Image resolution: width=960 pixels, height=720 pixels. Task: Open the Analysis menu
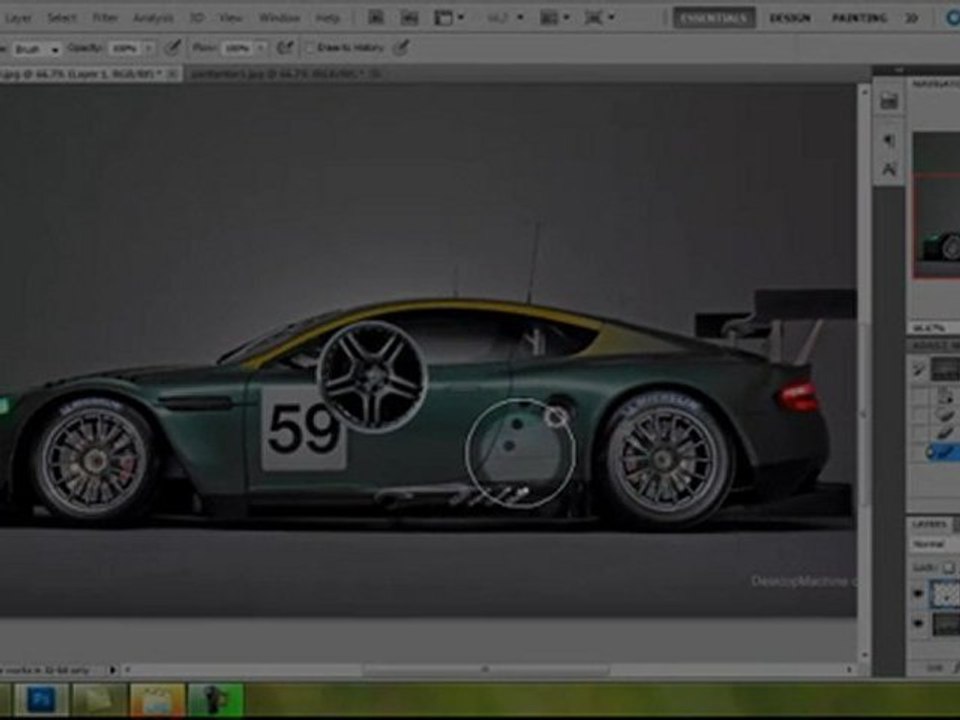pos(153,18)
